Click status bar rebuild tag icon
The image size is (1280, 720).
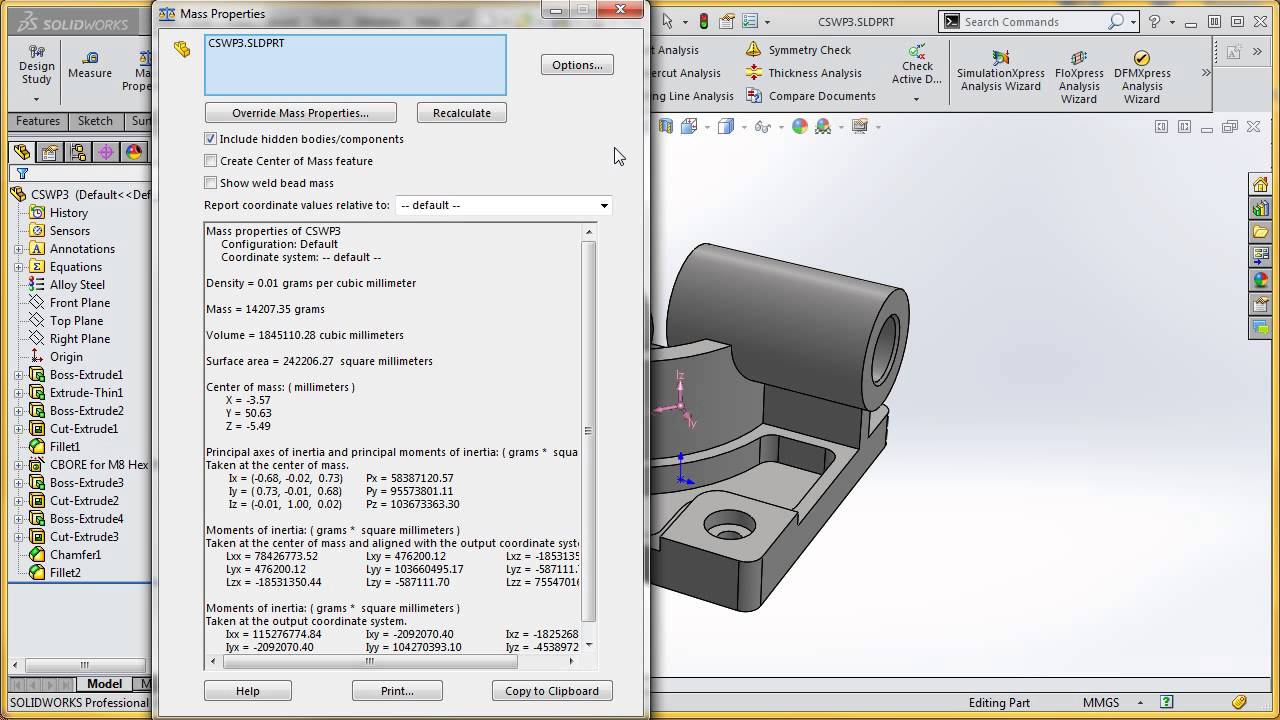tap(1239, 702)
